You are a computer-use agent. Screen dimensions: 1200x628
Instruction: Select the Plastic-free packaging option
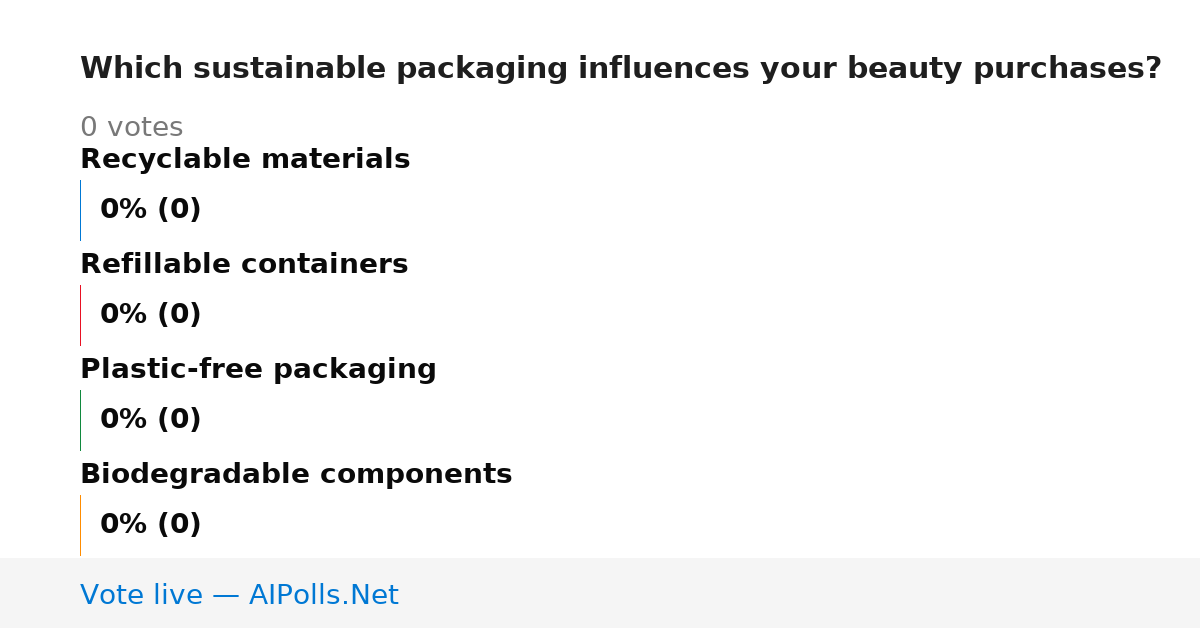click(258, 370)
